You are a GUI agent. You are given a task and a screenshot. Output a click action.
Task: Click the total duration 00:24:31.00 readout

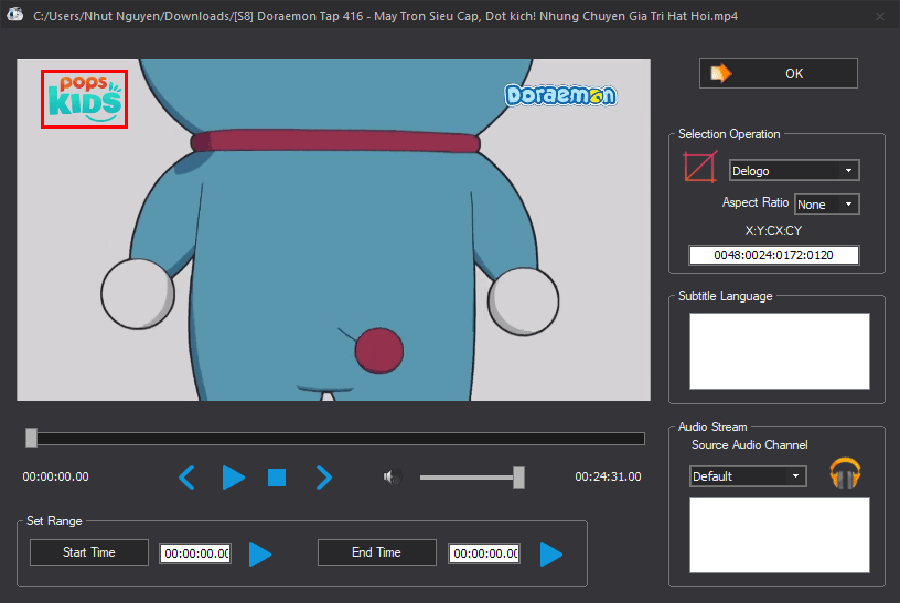(x=608, y=477)
